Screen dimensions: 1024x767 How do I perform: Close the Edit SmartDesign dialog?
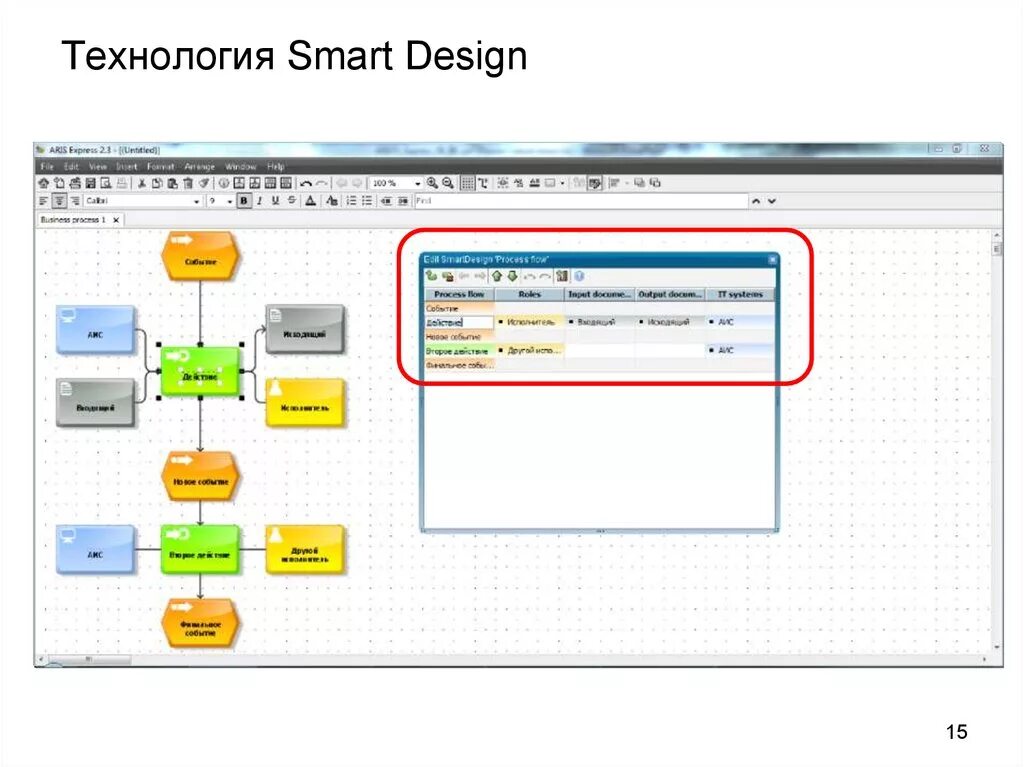pos(772,259)
